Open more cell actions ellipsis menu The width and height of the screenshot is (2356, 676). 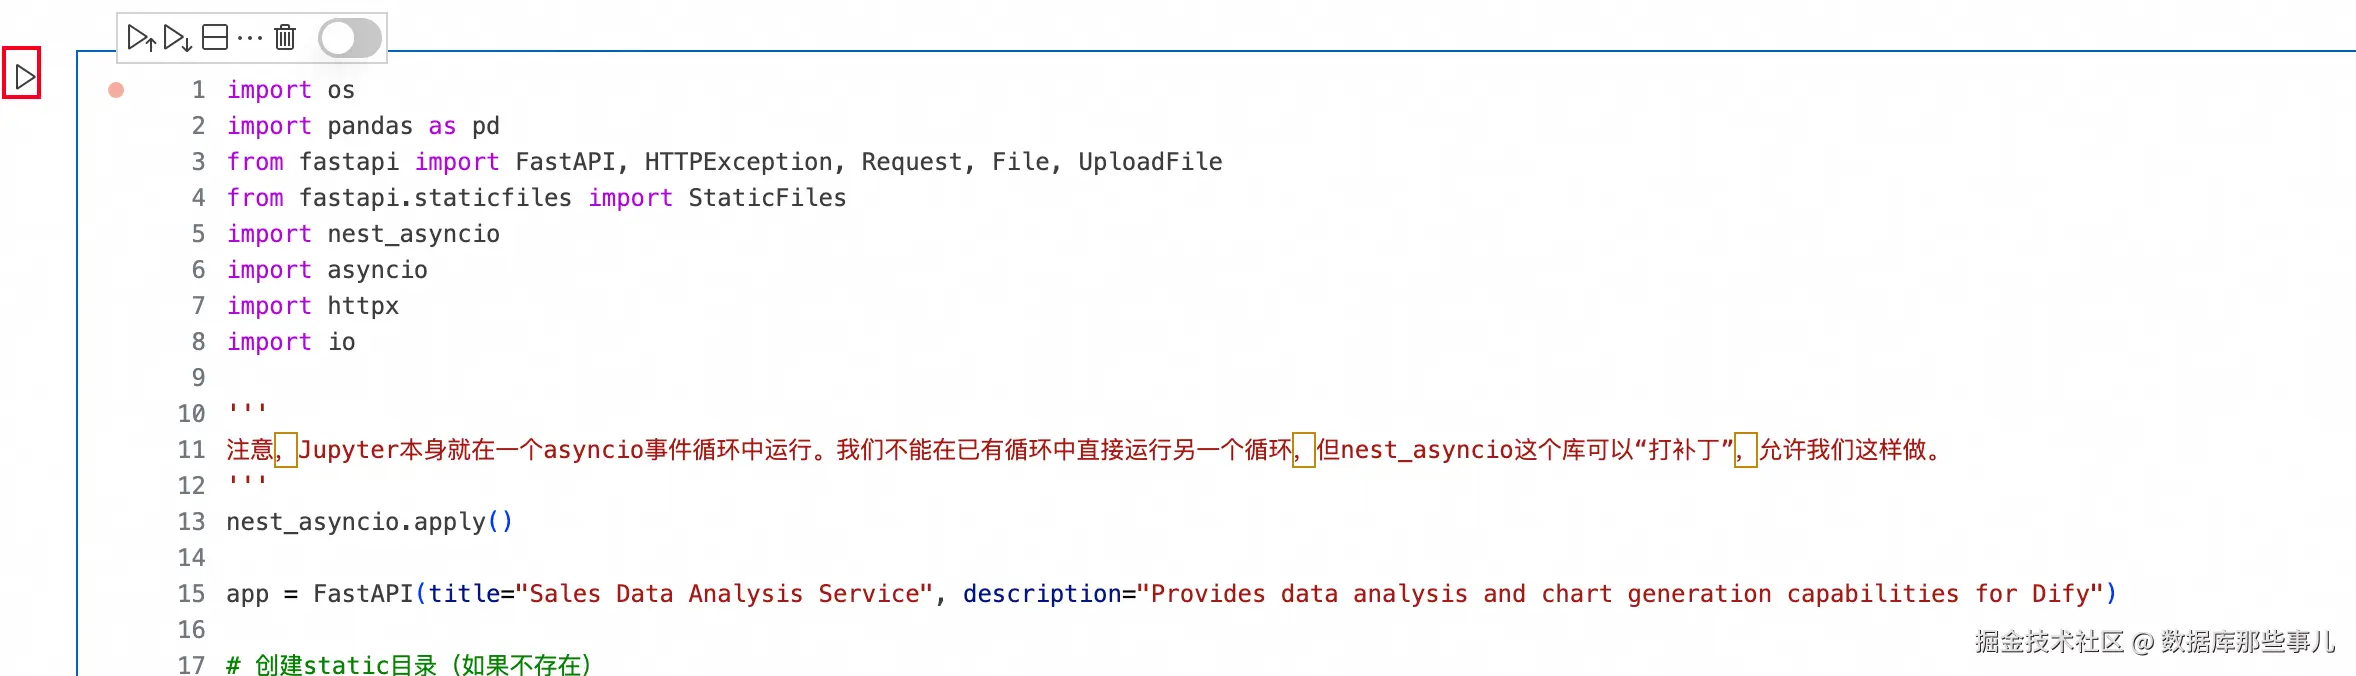click(250, 38)
